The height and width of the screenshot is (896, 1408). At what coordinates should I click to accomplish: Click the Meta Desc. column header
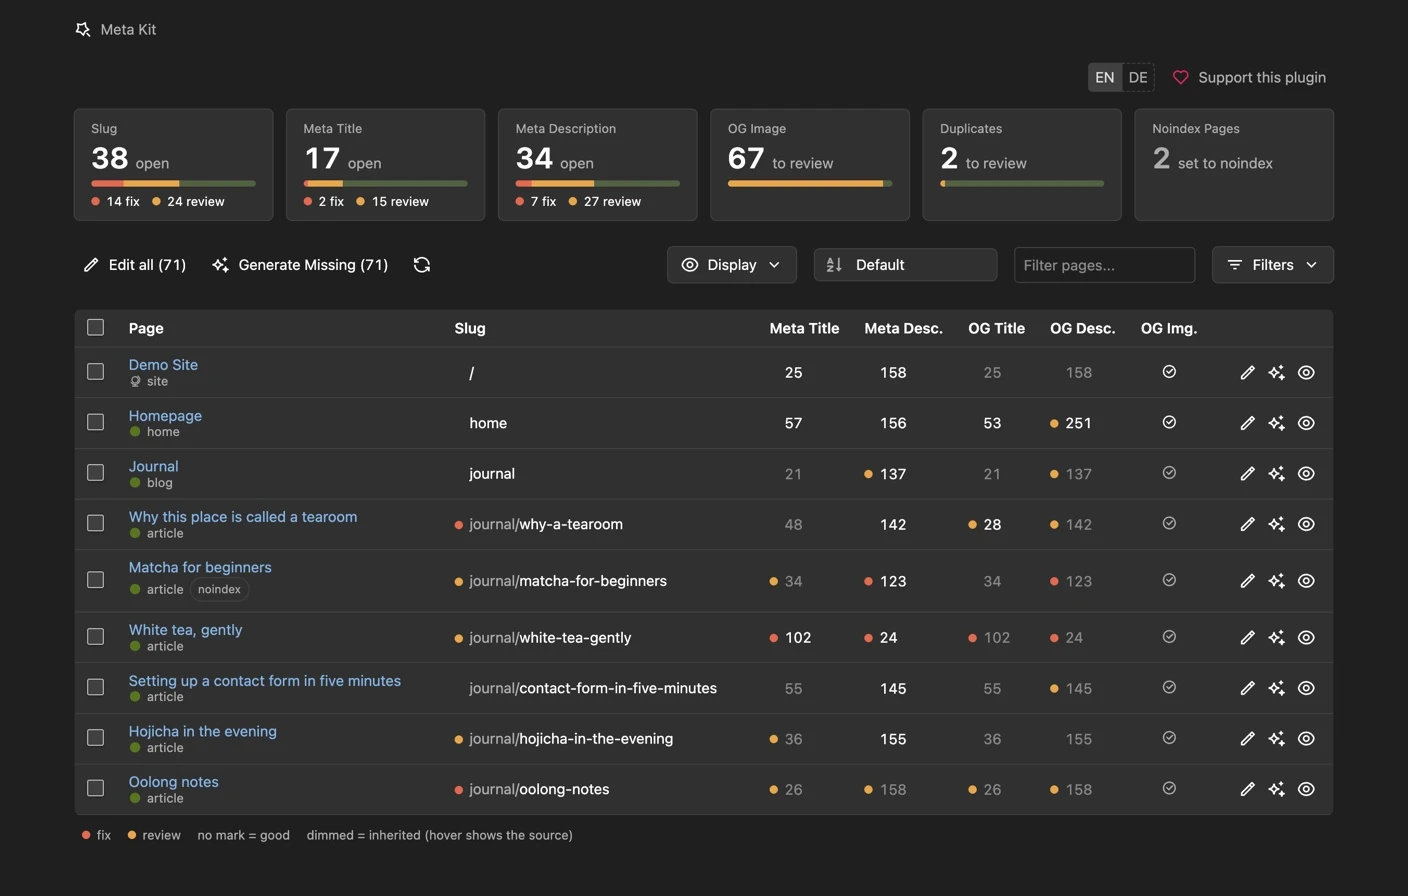coord(903,328)
